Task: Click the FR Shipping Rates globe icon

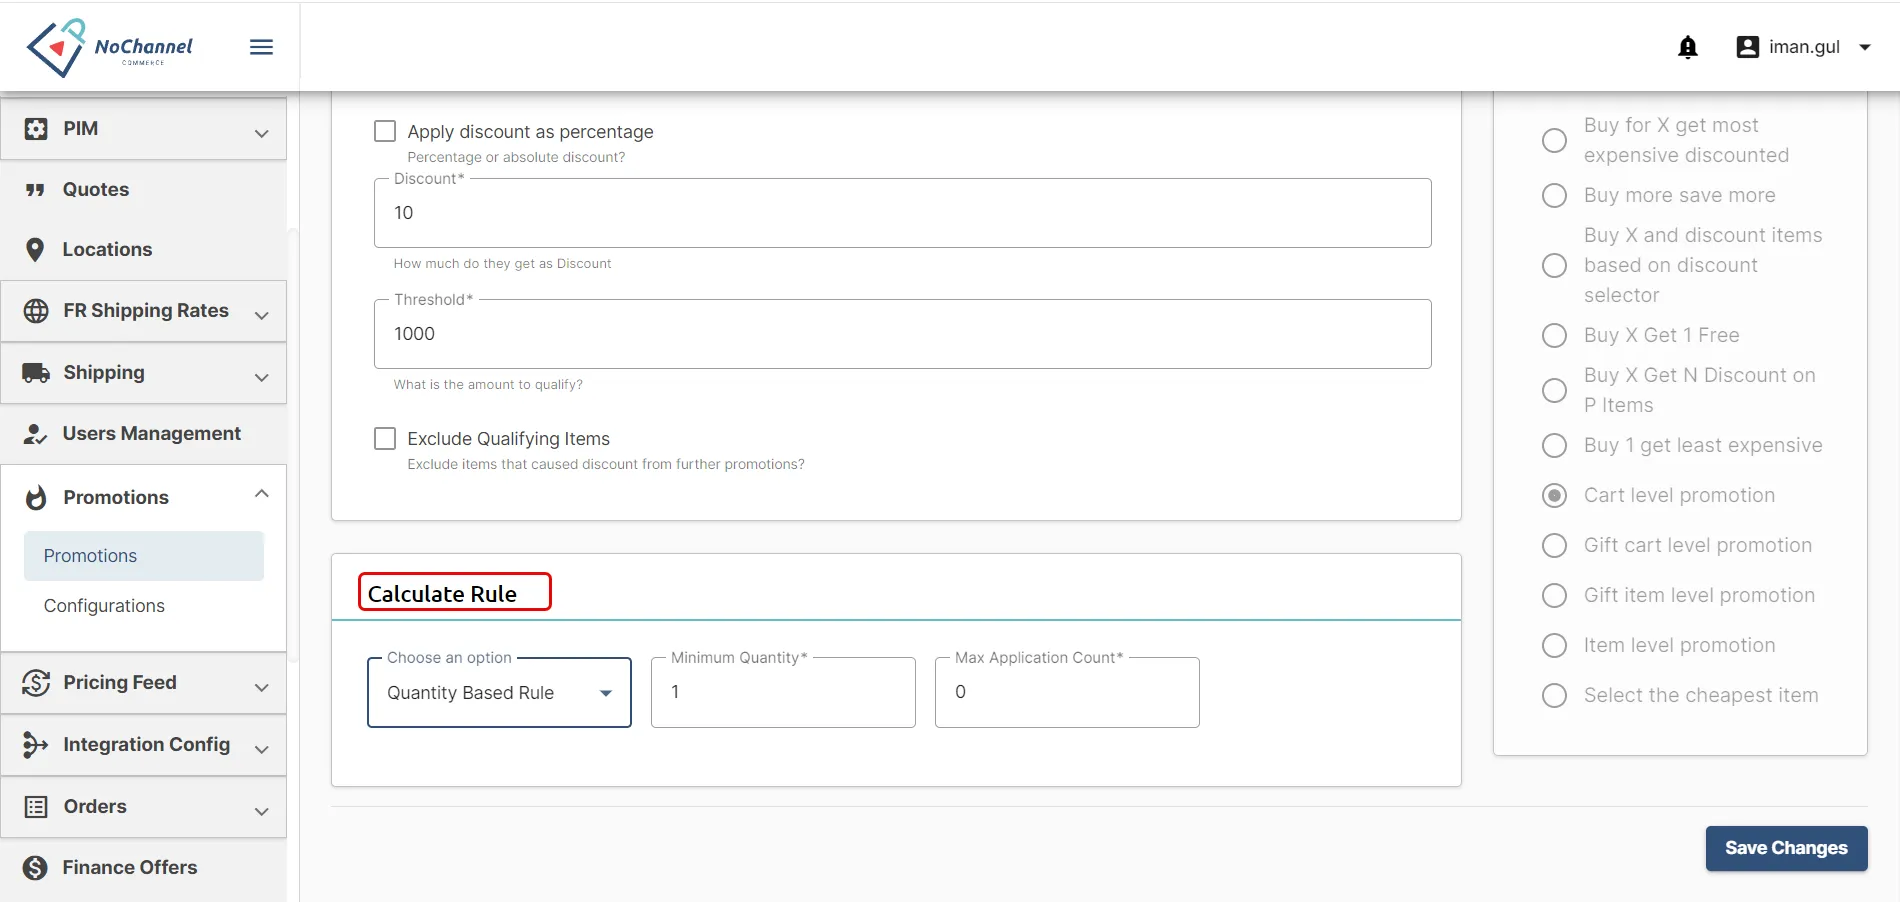Action: 36,311
